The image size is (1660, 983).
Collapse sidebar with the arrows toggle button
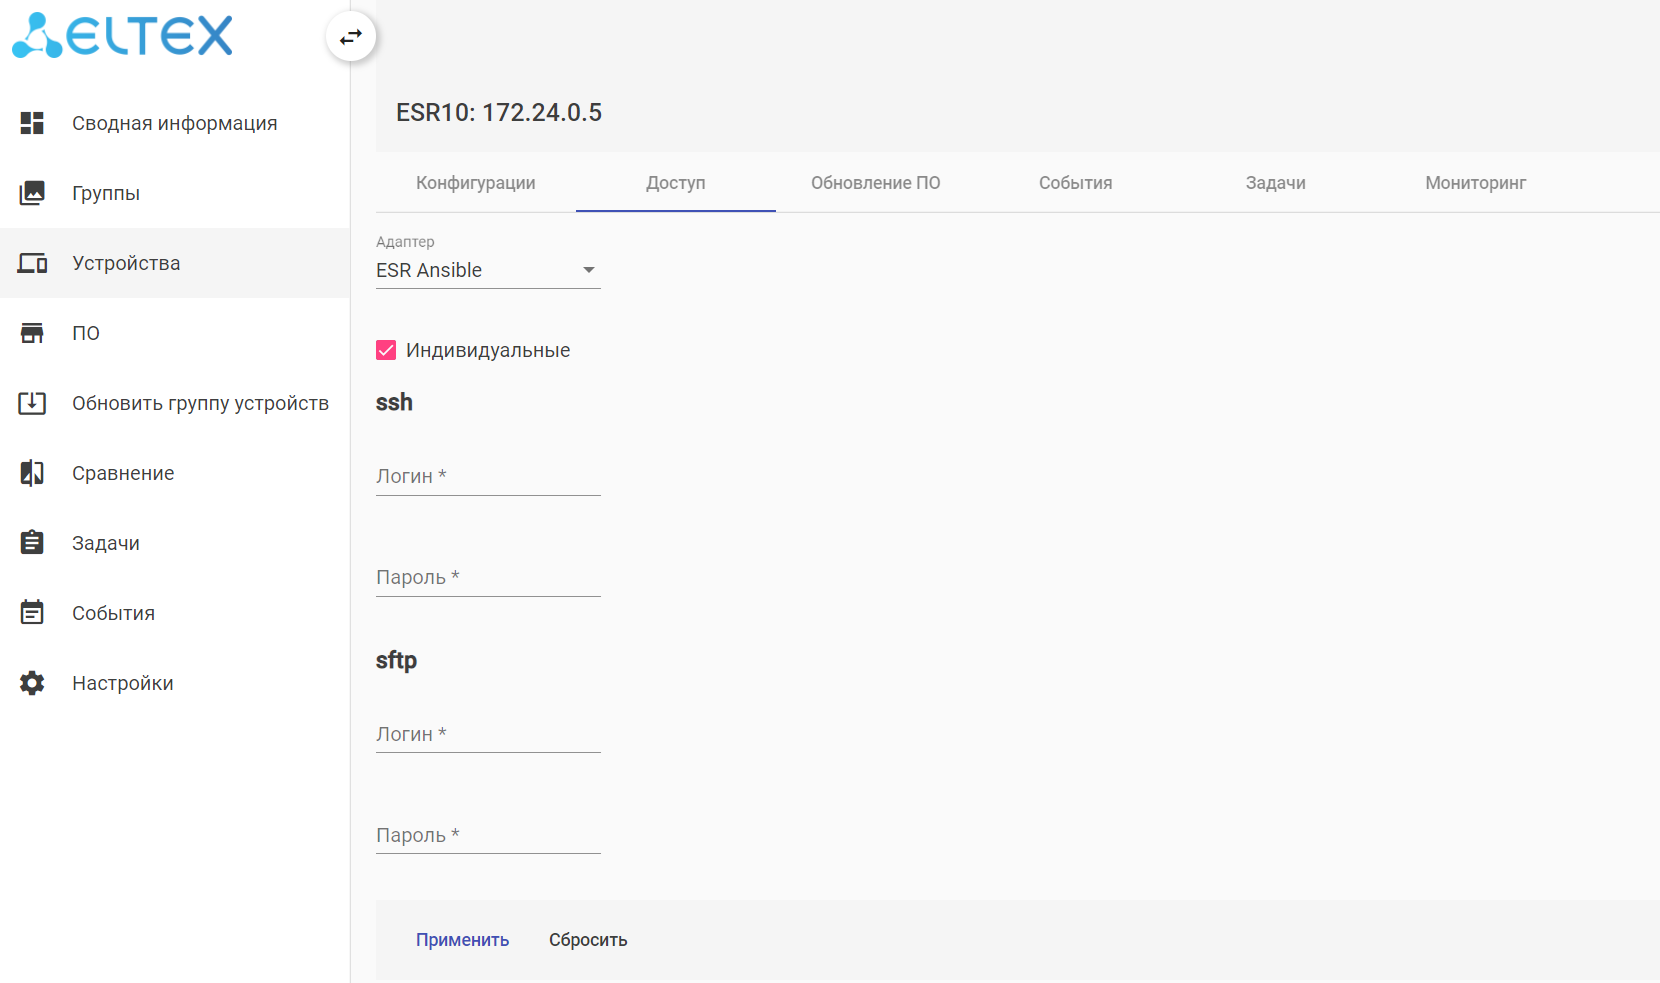[351, 37]
